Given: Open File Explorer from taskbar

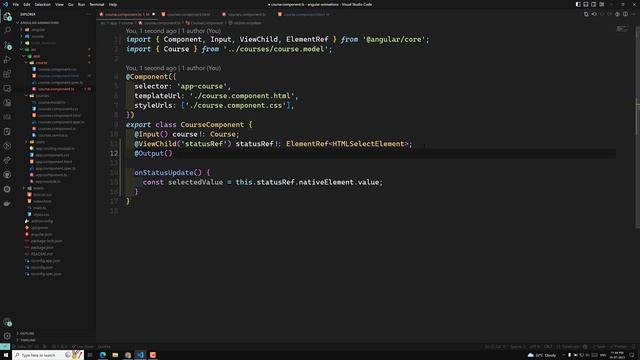Looking at the screenshot, I should coord(115,355).
